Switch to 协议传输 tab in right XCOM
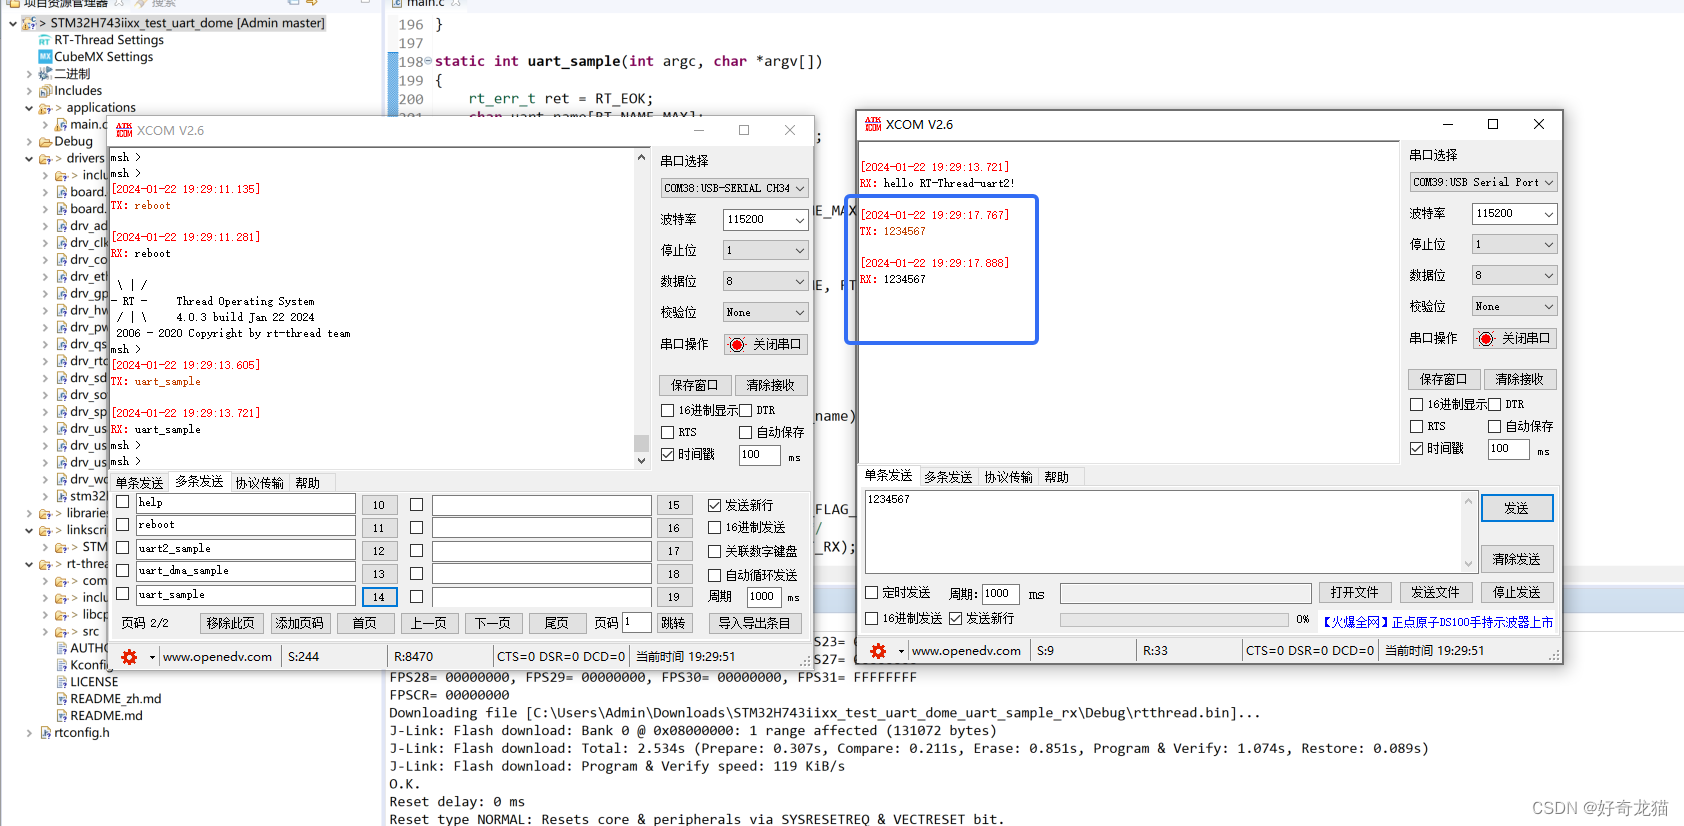Screen dimensions: 1684x826 [x=1008, y=477]
